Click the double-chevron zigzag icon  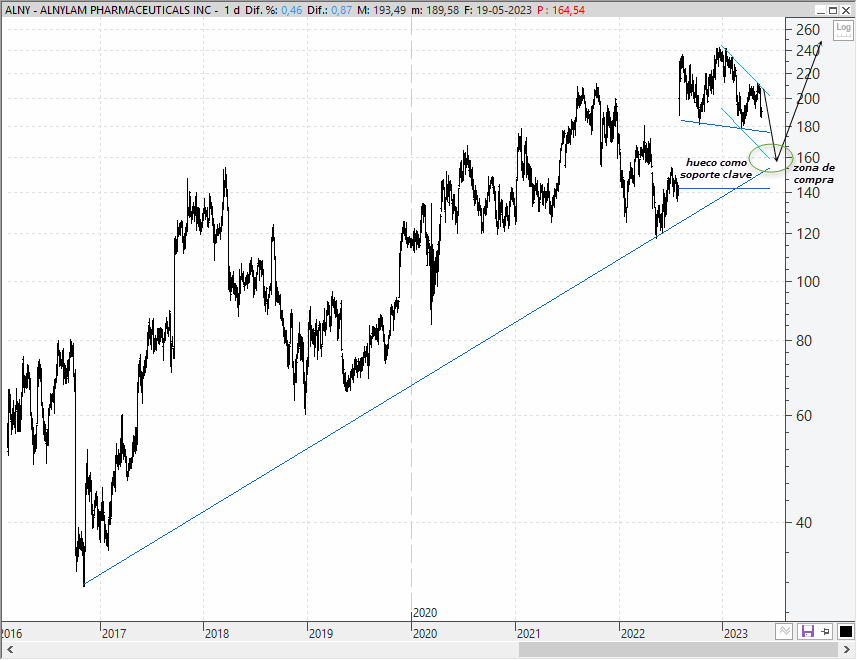pos(784,632)
